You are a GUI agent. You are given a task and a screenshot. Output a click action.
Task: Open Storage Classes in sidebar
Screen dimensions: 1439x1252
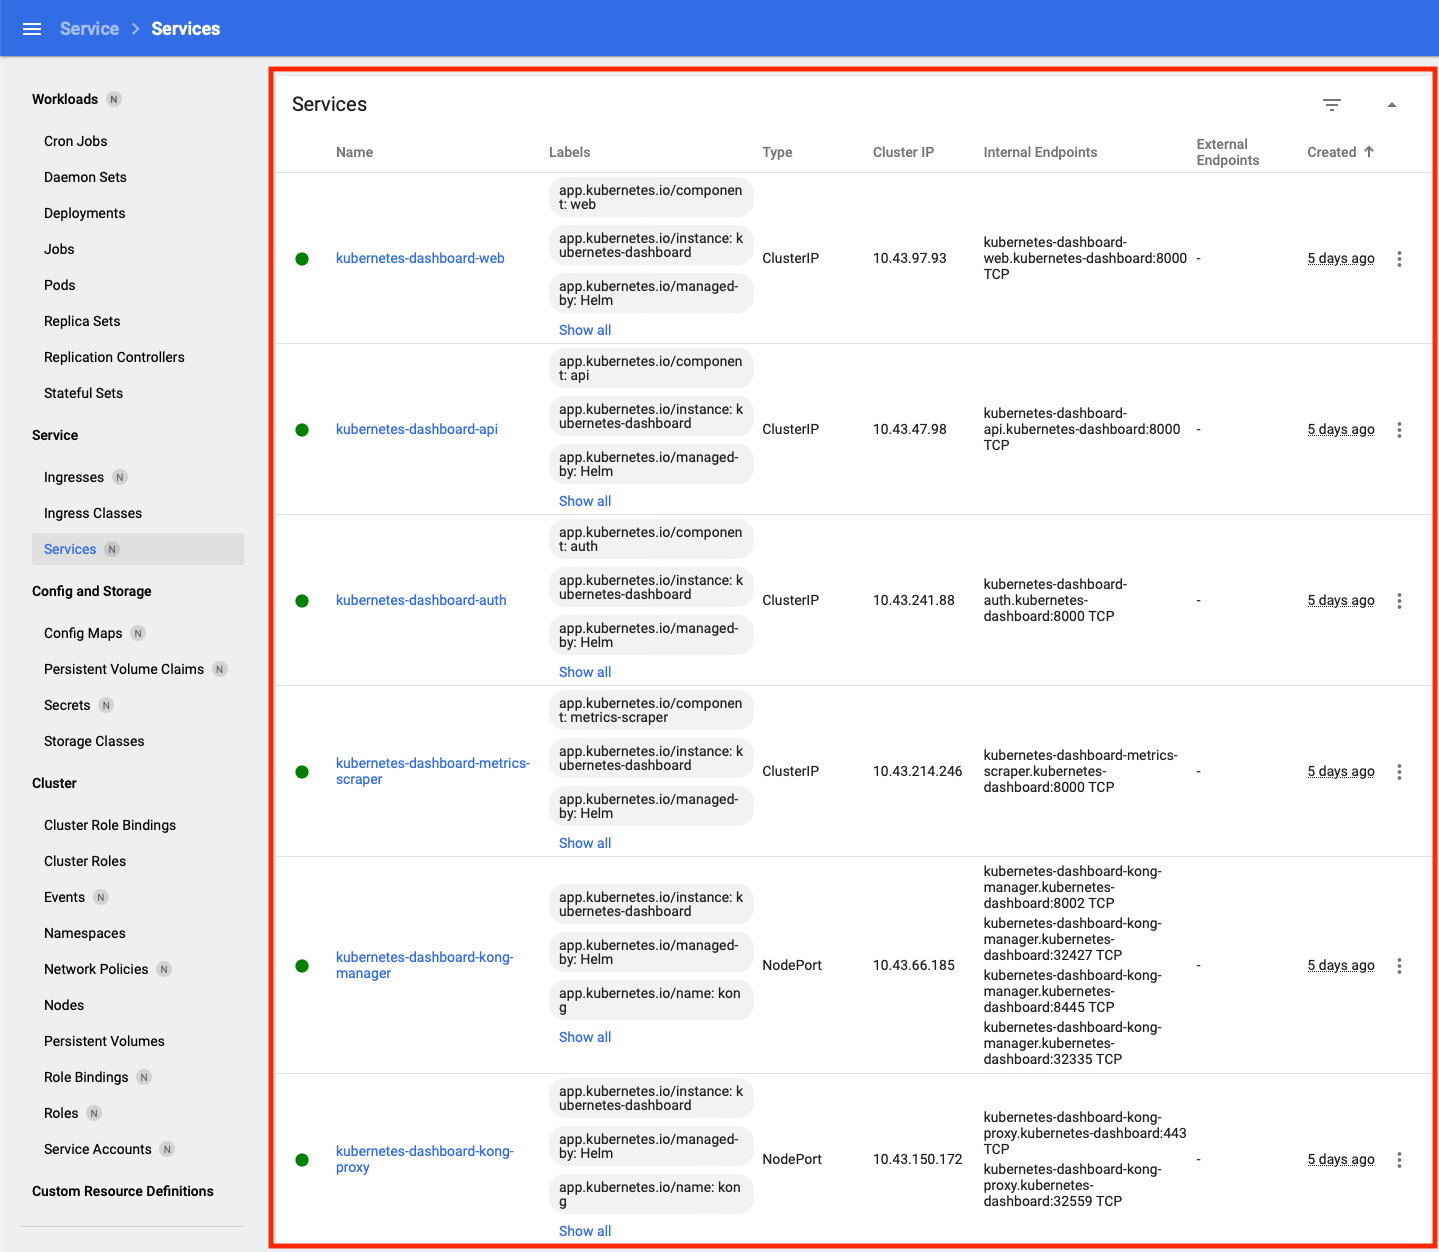(94, 741)
